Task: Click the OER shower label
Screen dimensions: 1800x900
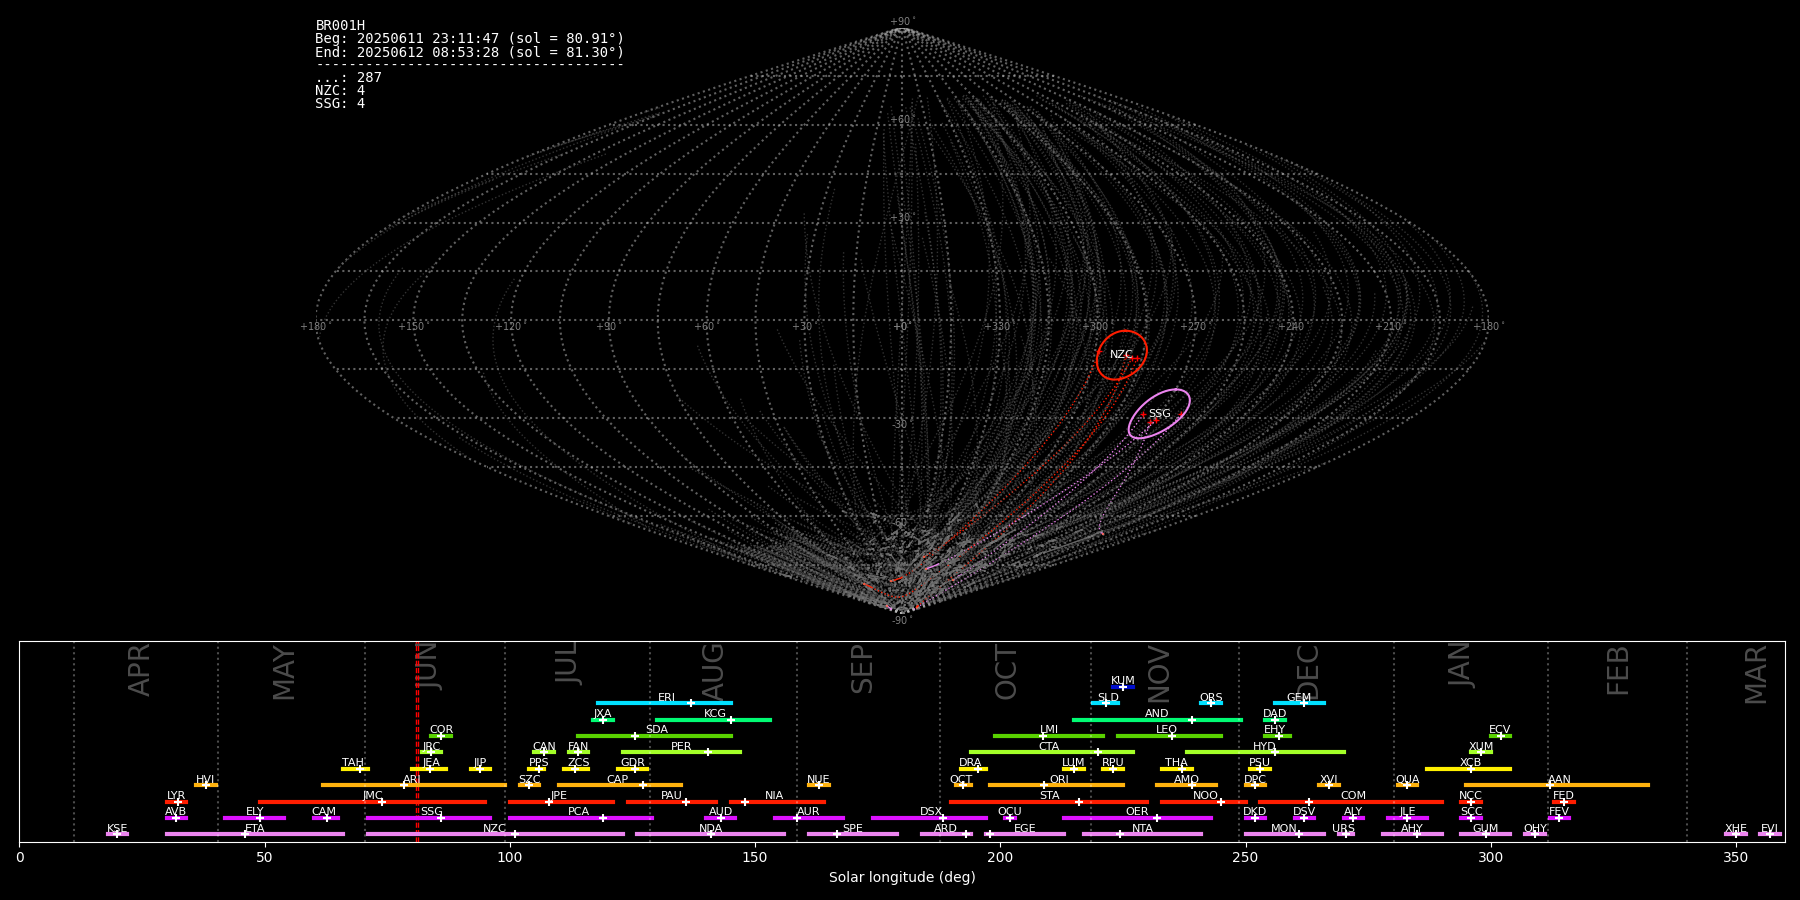Action: 1137,812
